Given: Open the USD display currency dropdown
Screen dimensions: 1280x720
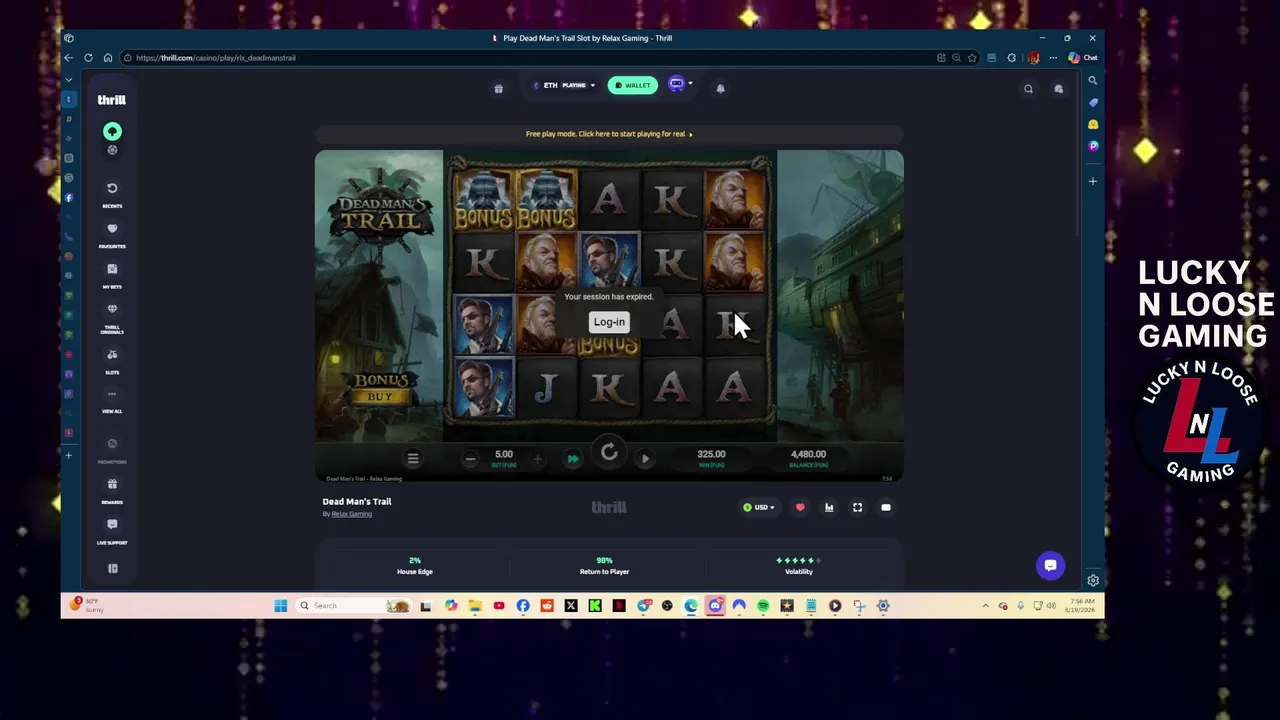Looking at the screenshot, I should point(759,507).
